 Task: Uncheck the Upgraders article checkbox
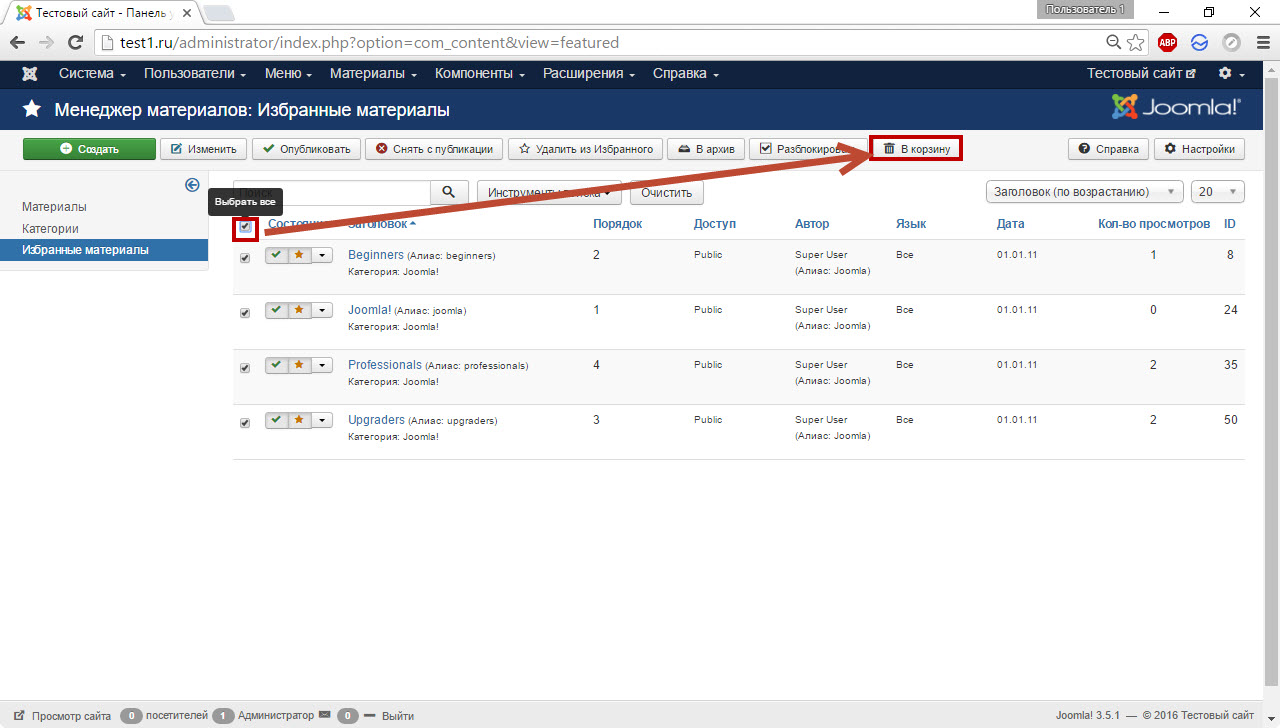tap(246, 423)
